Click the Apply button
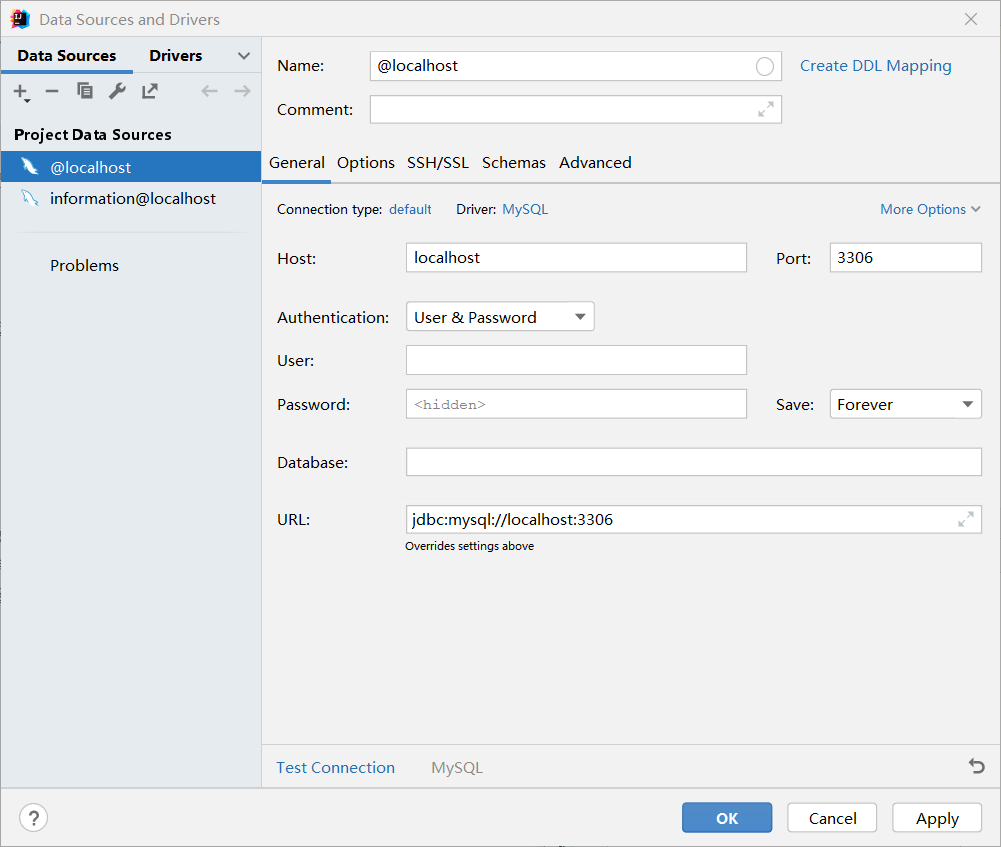Image resolution: width=1001 pixels, height=847 pixels. tap(937, 818)
